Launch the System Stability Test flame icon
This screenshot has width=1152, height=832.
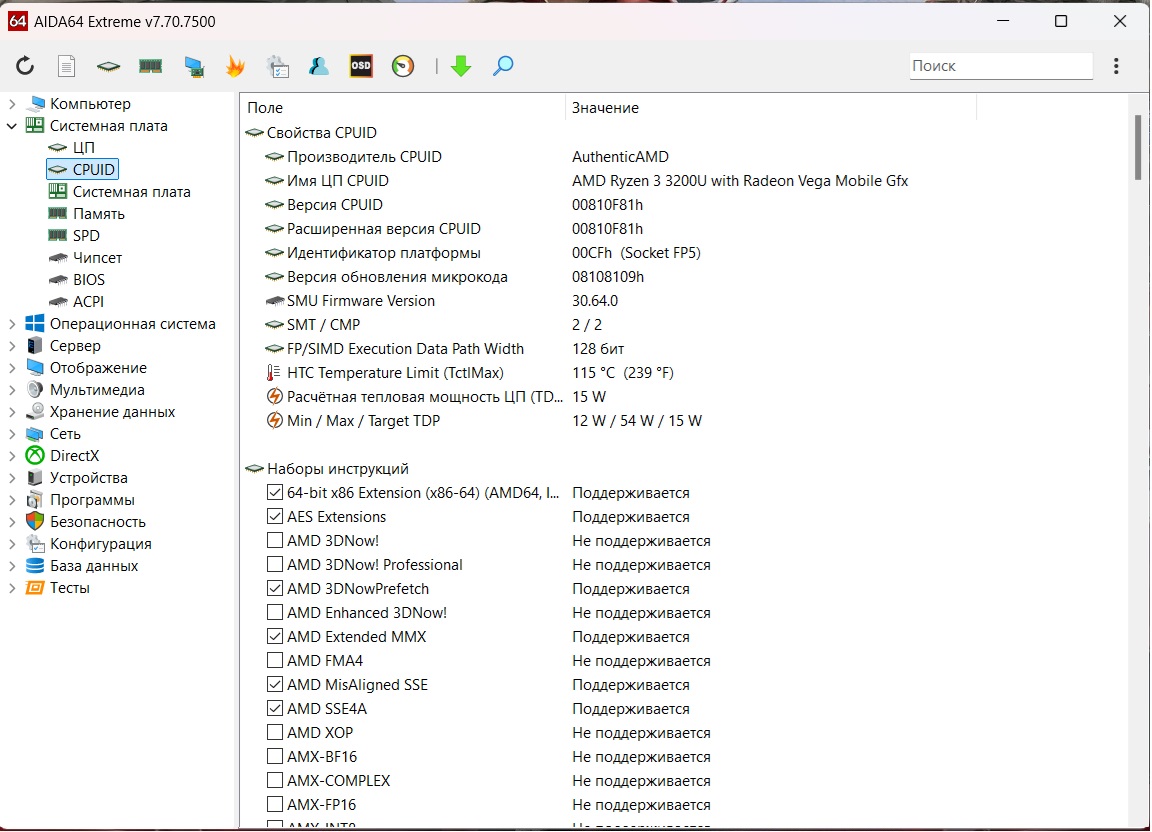coord(235,66)
